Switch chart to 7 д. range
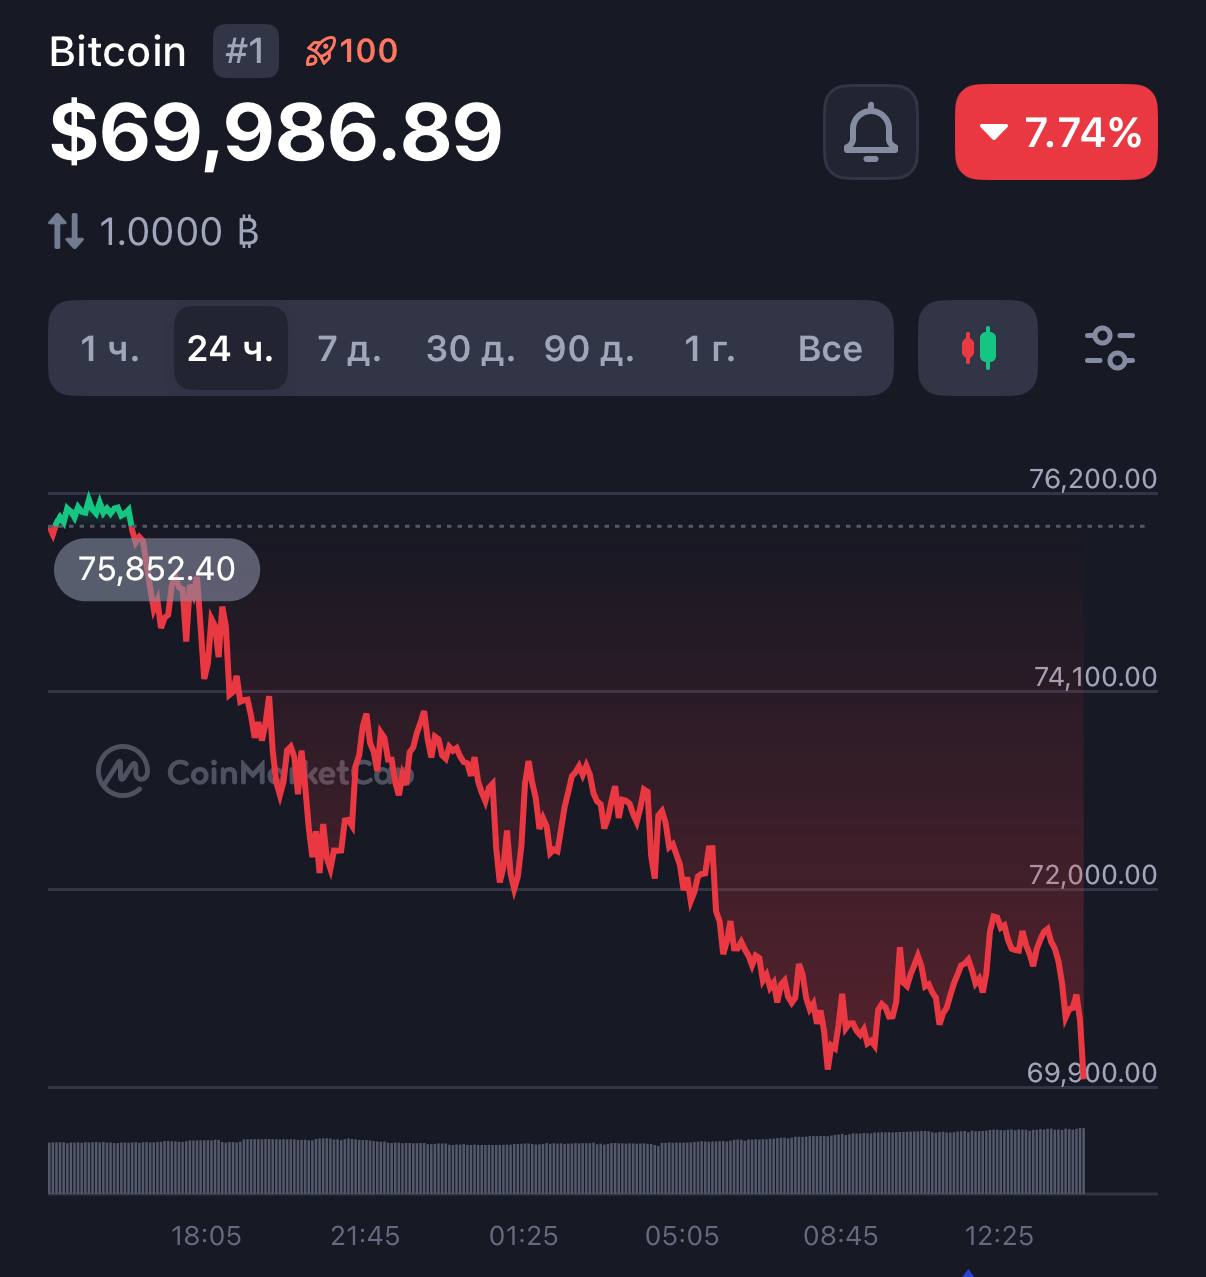 point(349,348)
